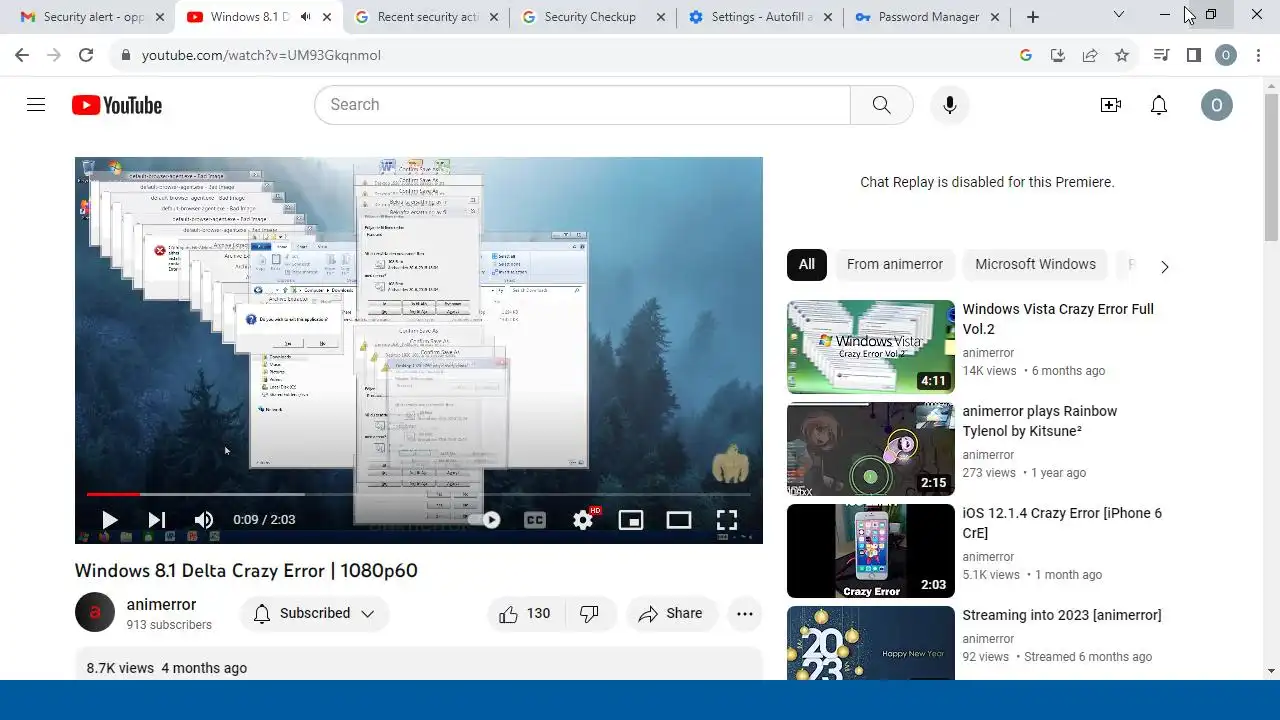Click the video title Windows 8.1 Delta Crazy Error
Viewport: 1280px width, 720px height.
pyautogui.click(x=246, y=570)
